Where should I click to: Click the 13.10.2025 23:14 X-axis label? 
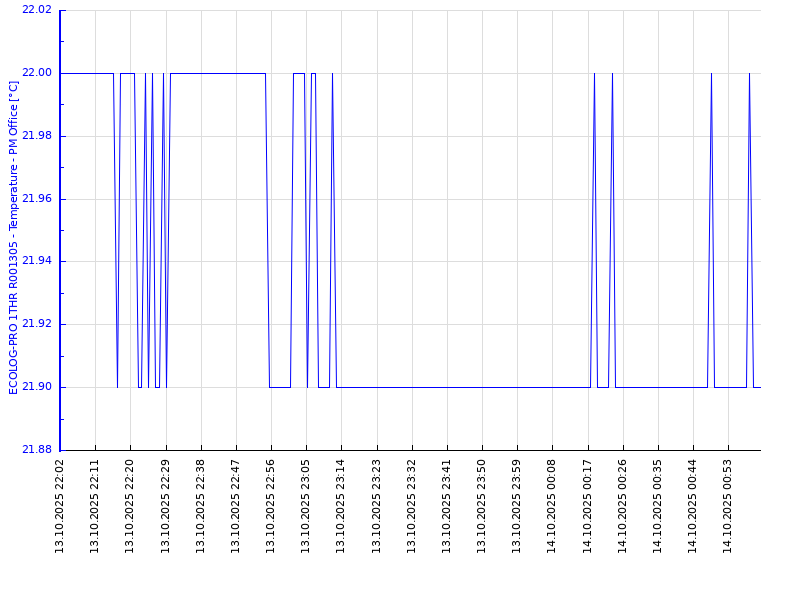point(341,506)
